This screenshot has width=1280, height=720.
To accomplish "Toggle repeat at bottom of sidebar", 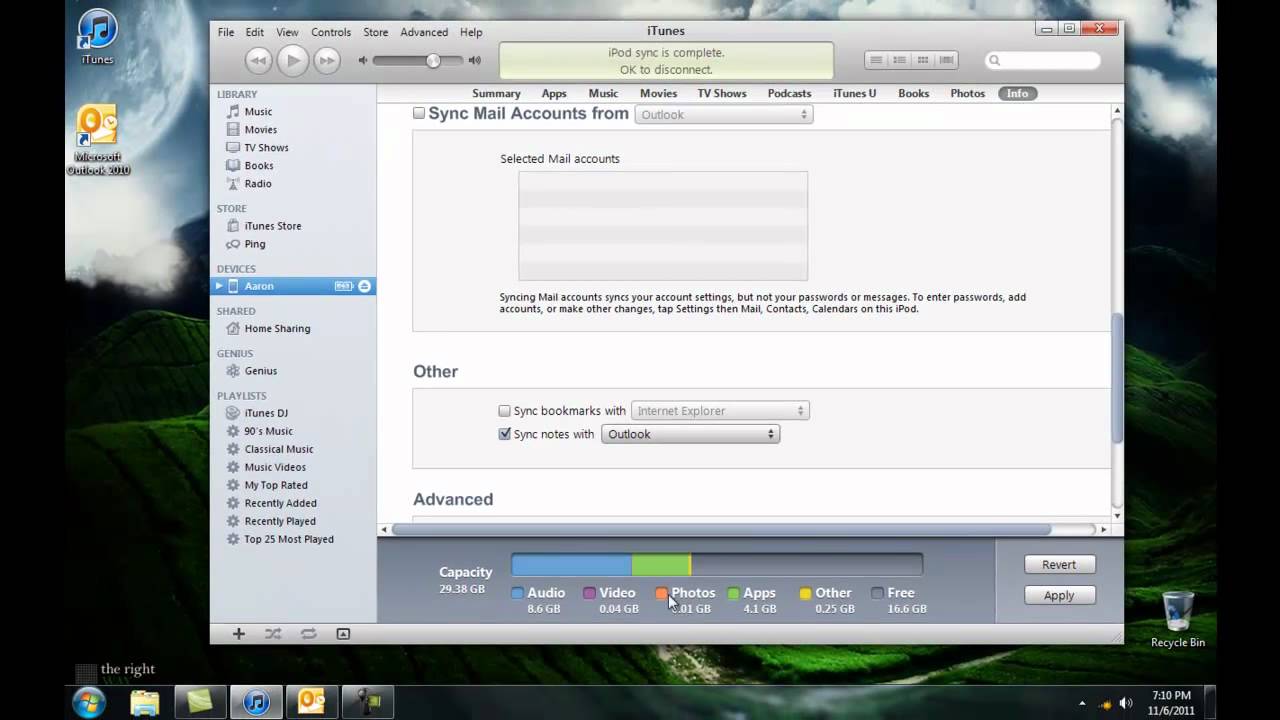I will point(308,634).
